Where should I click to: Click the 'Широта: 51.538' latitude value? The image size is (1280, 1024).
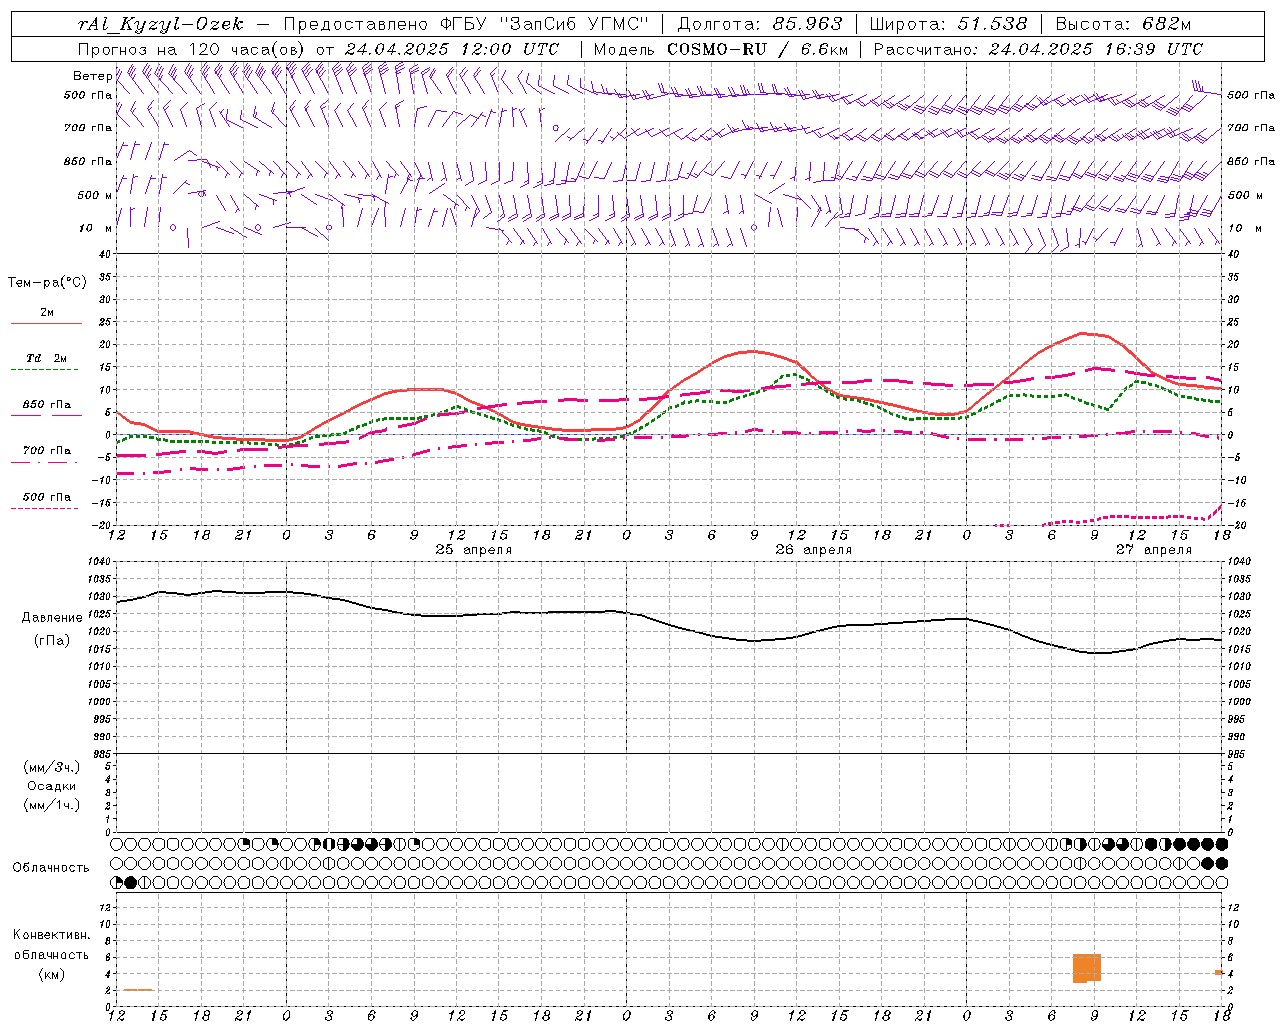point(948,24)
